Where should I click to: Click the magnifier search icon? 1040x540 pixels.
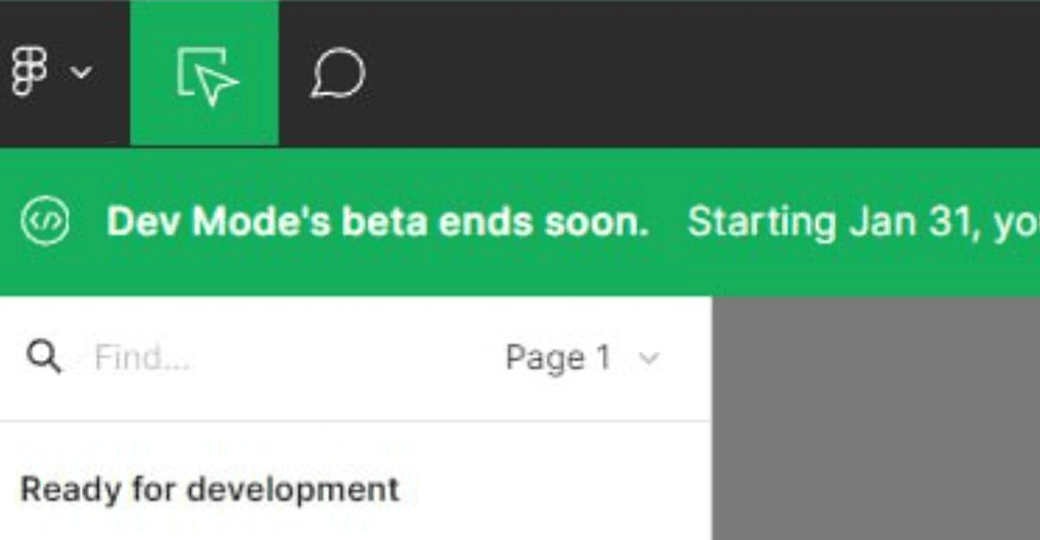click(x=44, y=358)
